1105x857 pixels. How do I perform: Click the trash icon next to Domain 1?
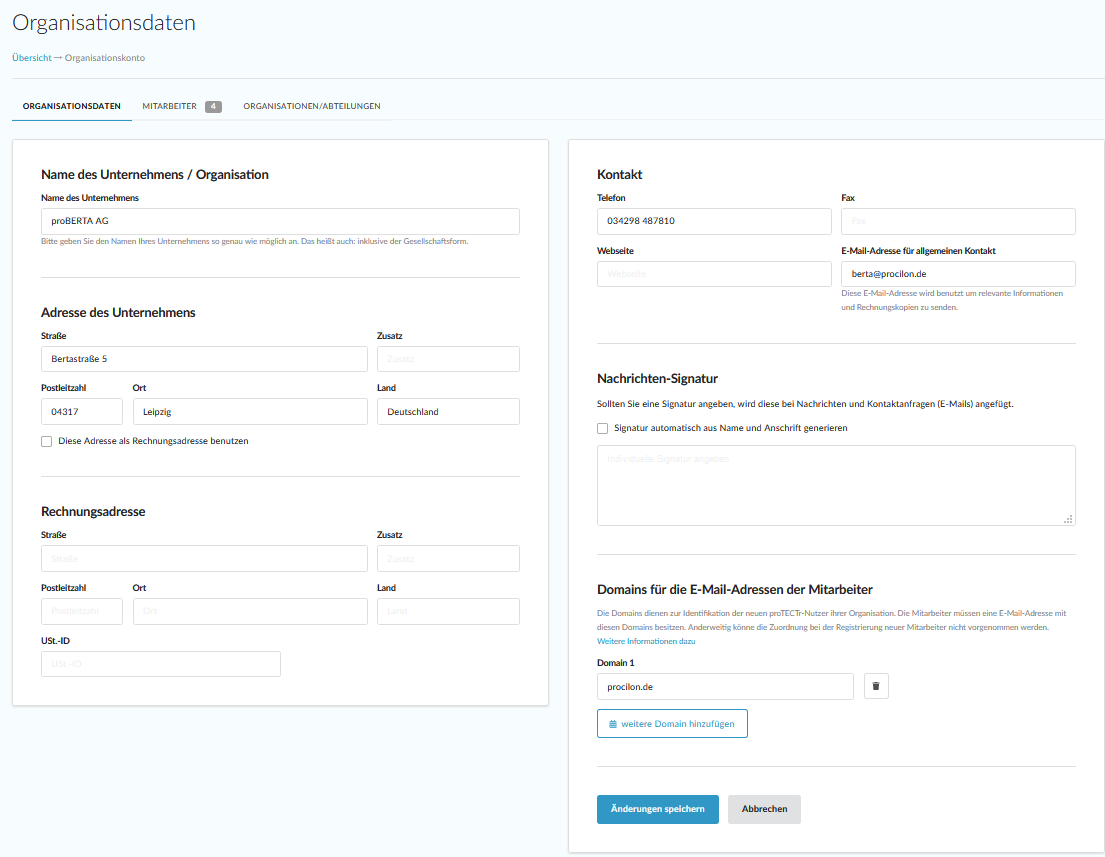[876, 686]
